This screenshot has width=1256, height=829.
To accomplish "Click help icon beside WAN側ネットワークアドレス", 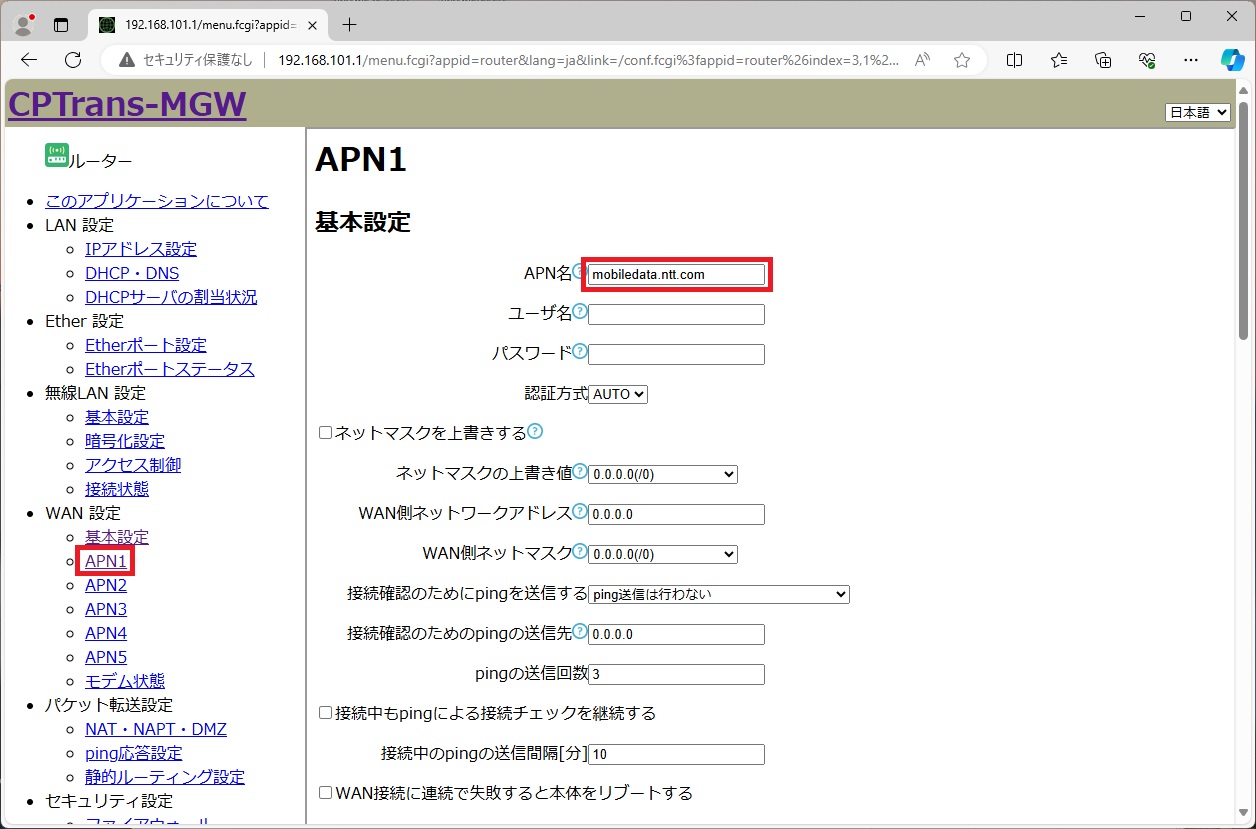I will coord(579,511).
